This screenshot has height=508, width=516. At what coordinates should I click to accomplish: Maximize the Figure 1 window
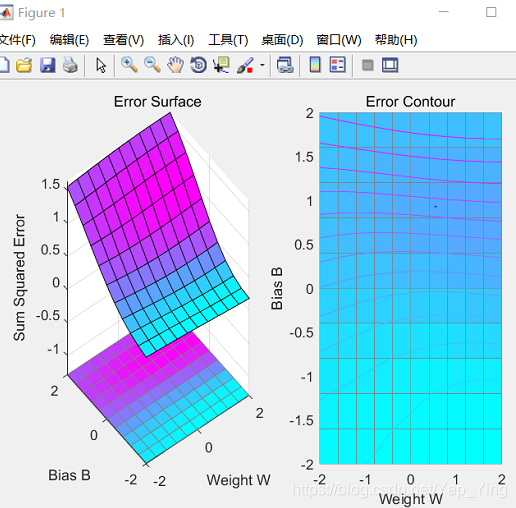(x=491, y=12)
